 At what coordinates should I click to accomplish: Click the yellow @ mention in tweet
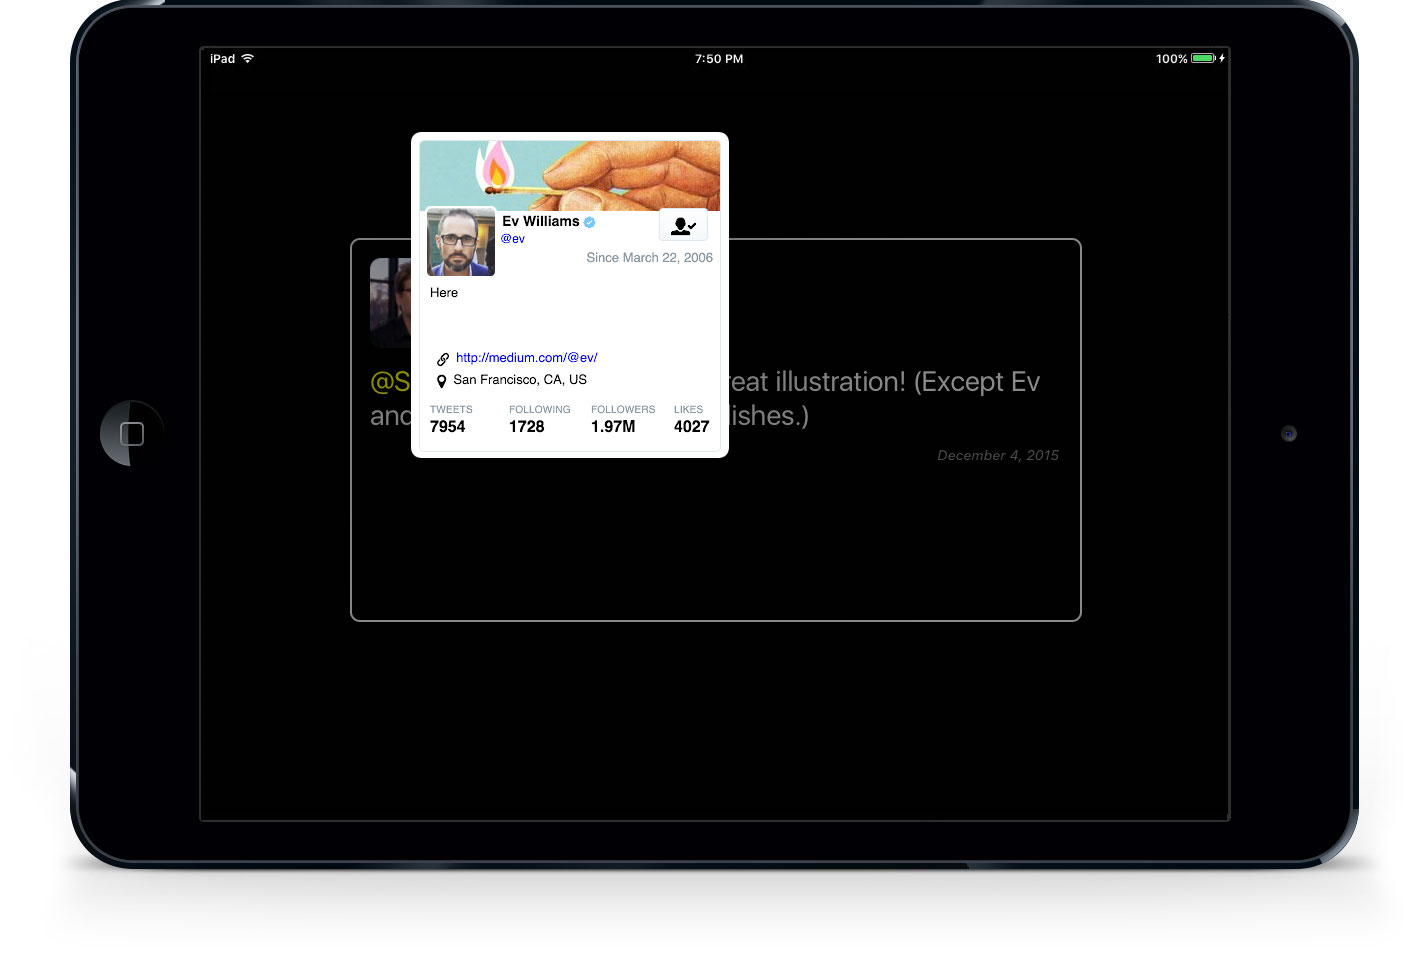click(389, 382)
